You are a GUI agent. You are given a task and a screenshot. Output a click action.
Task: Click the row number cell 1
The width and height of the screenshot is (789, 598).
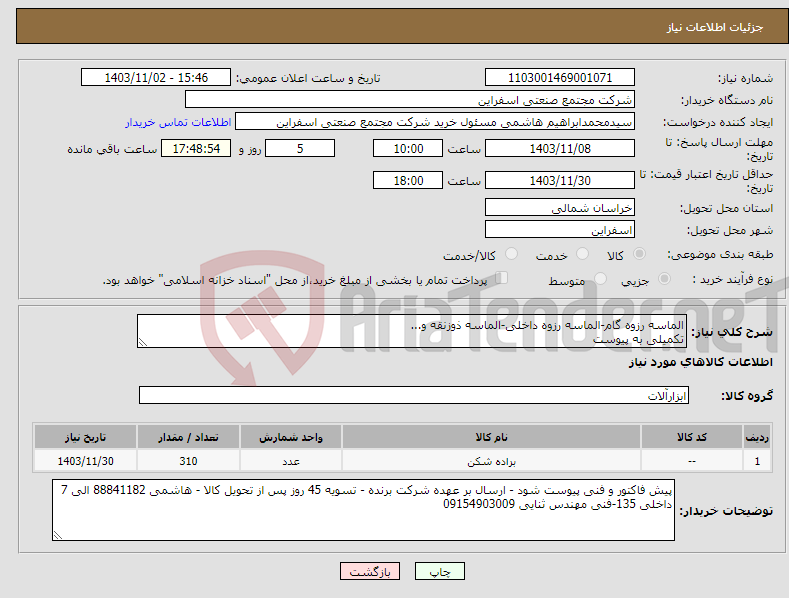tap(757, 461)
